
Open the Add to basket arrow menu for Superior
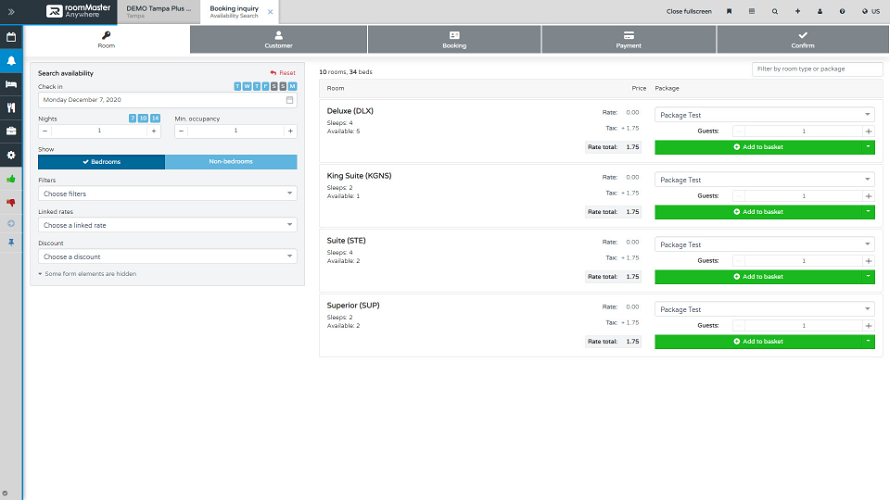pyautogui.click(x=868, y=342)
